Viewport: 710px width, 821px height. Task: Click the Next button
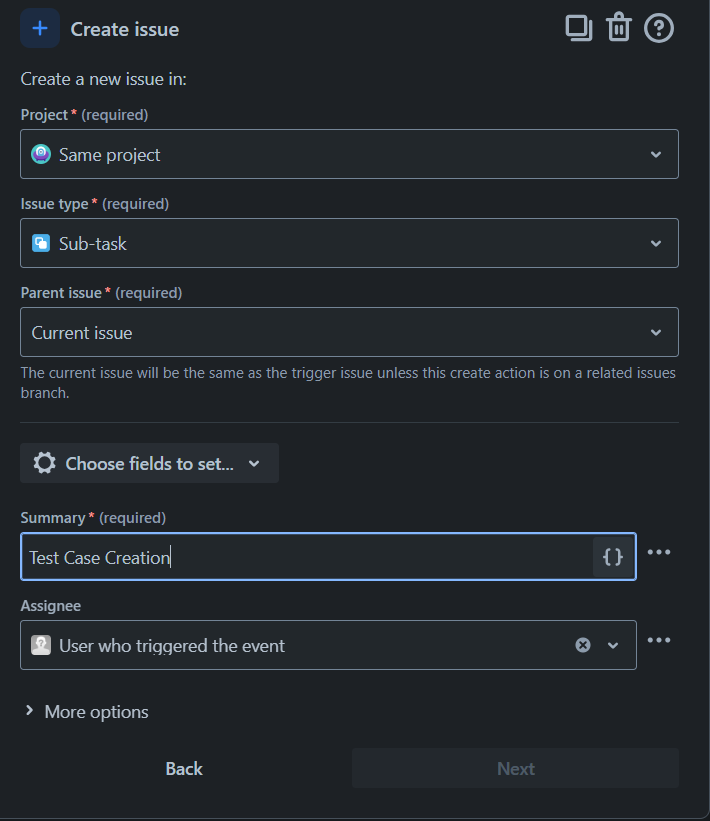click(515, 768)
